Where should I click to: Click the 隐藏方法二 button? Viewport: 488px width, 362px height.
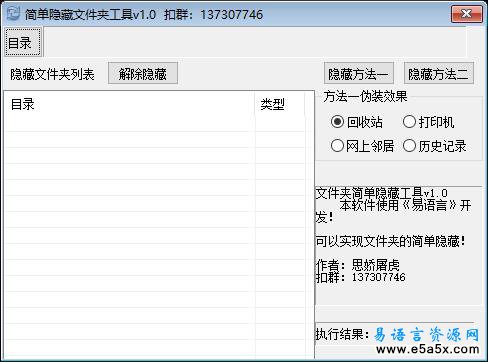[x=438, y=73]
